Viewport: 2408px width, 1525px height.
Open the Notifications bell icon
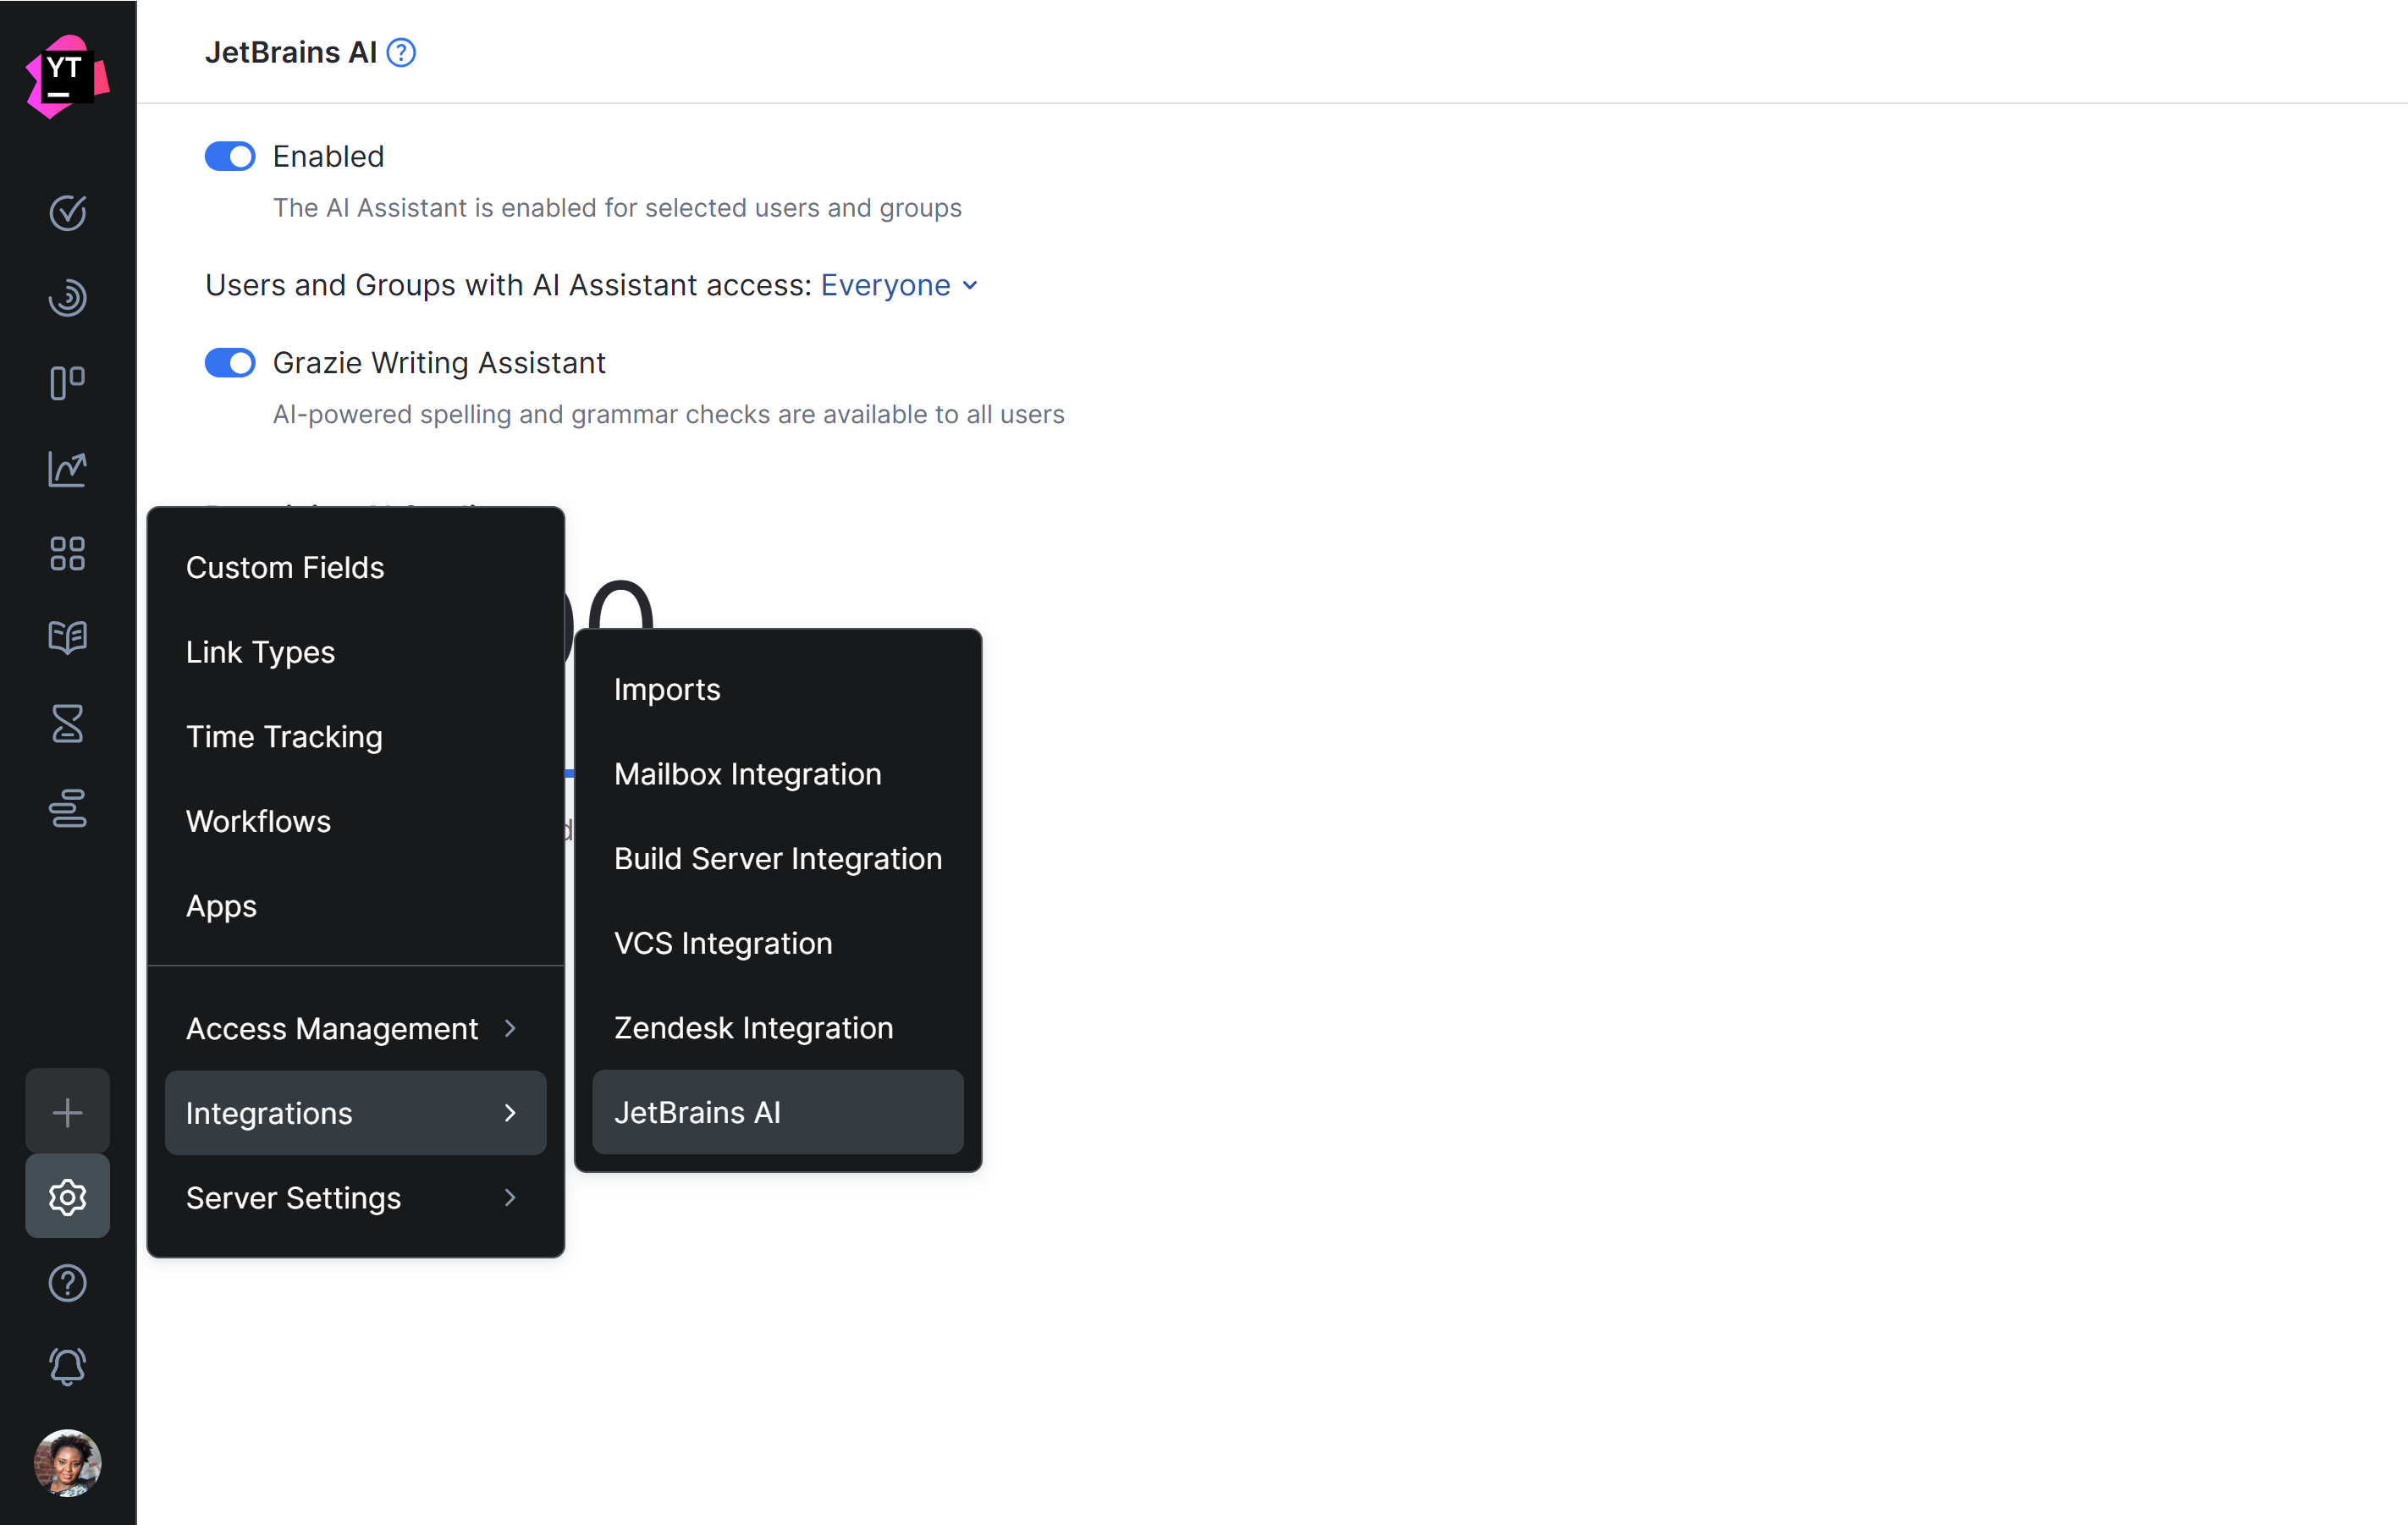tap(67, 1366)
